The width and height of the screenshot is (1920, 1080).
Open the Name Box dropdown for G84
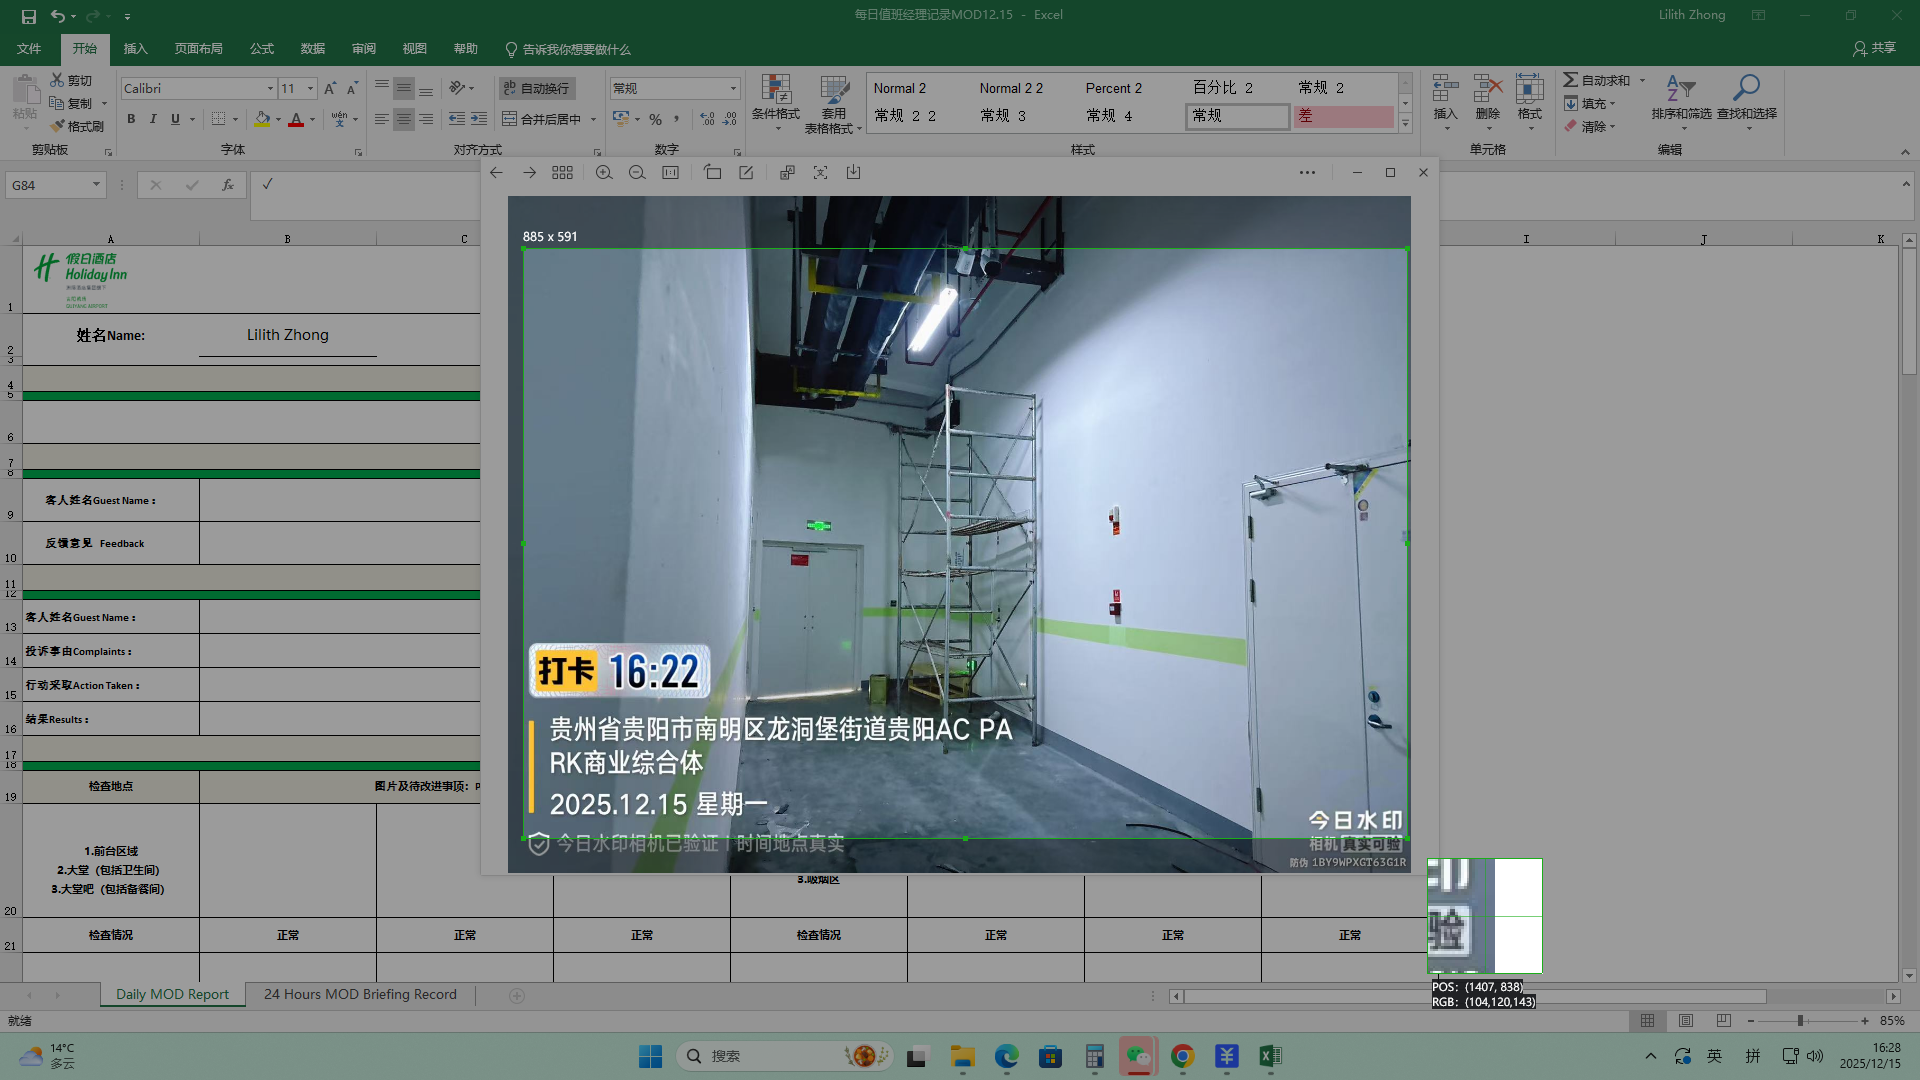coord(96,185)
